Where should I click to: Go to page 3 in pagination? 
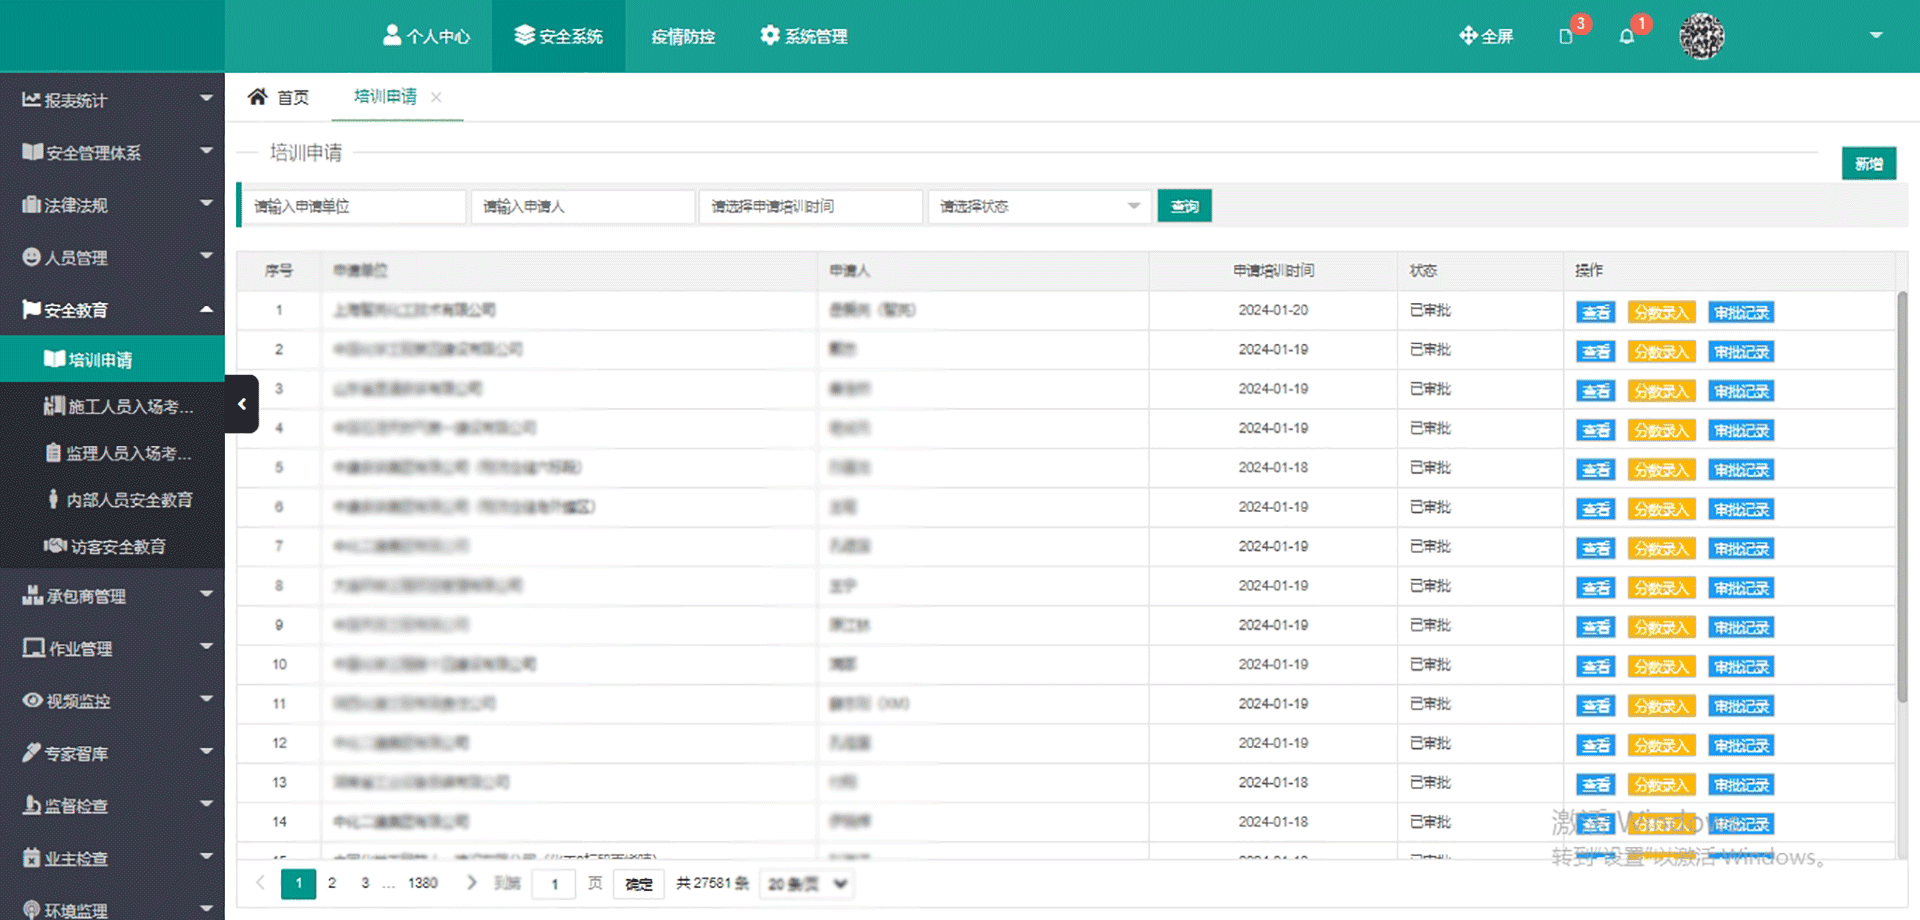pyautogui.click(x=365, y=883)
